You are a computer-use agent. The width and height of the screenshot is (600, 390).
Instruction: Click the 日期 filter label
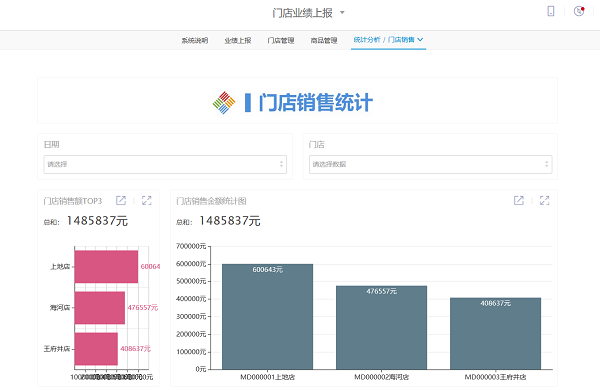click(52, 144)
